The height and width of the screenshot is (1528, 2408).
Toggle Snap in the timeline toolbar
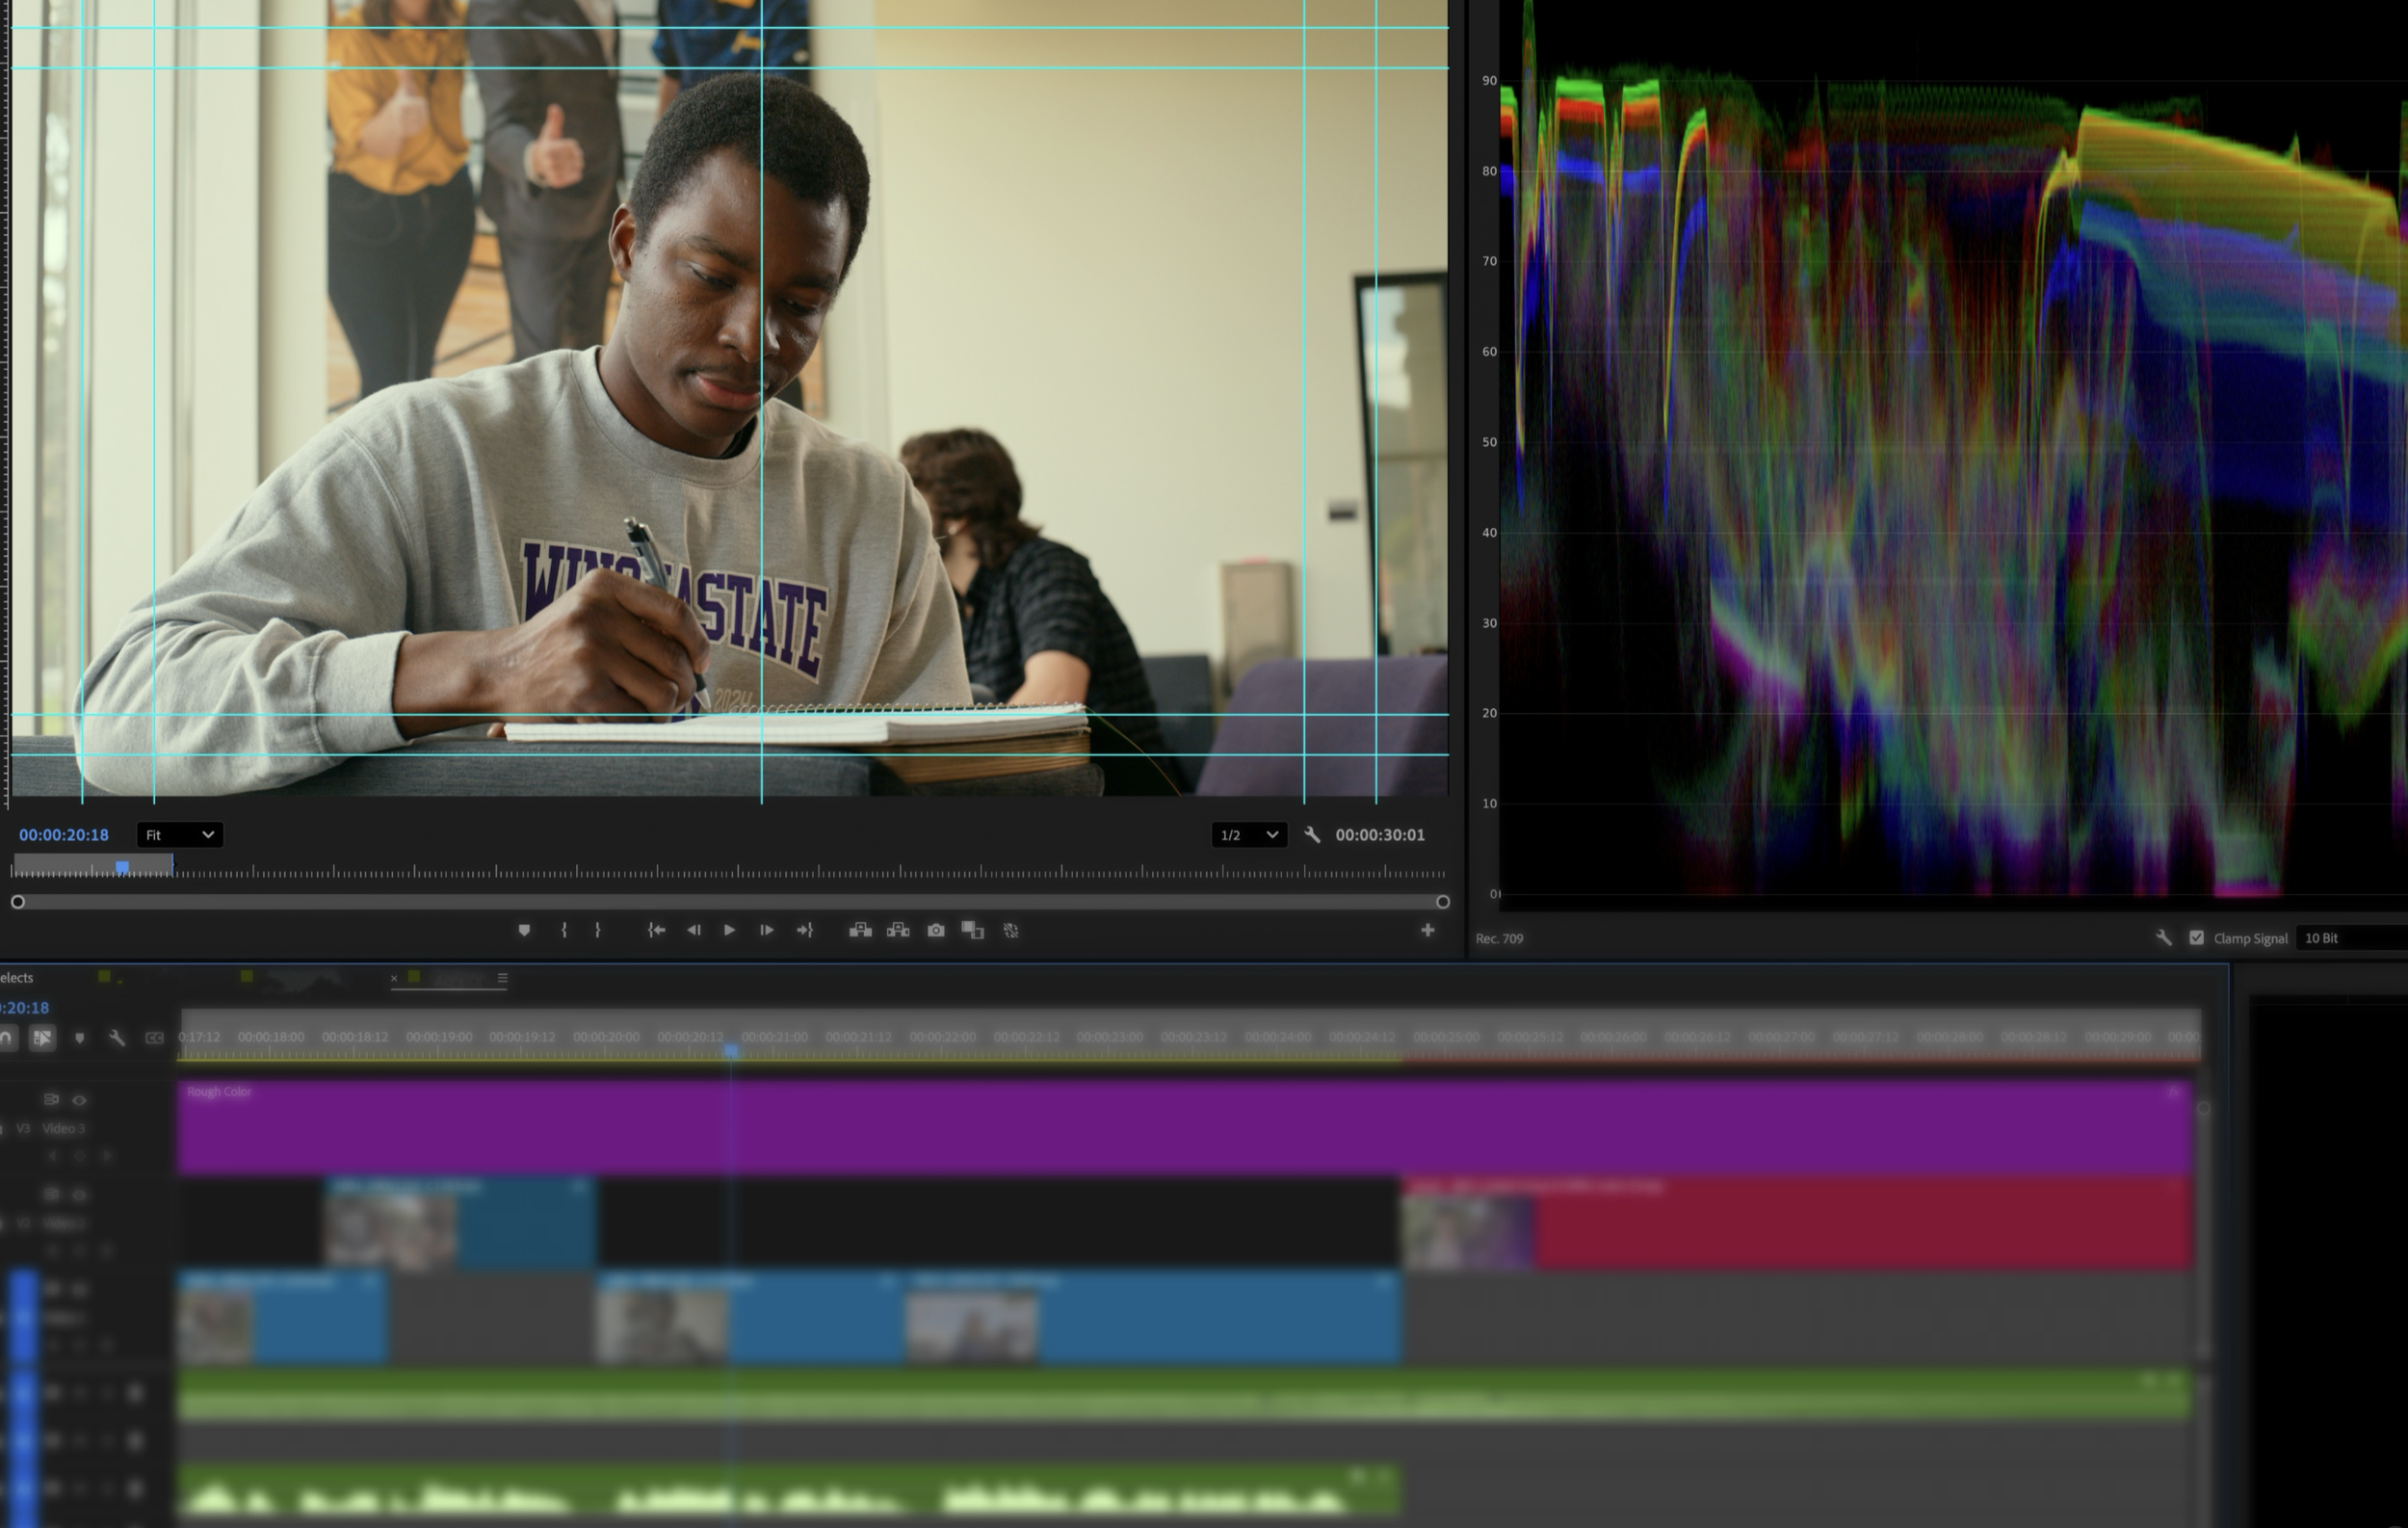coord(8,1038)
